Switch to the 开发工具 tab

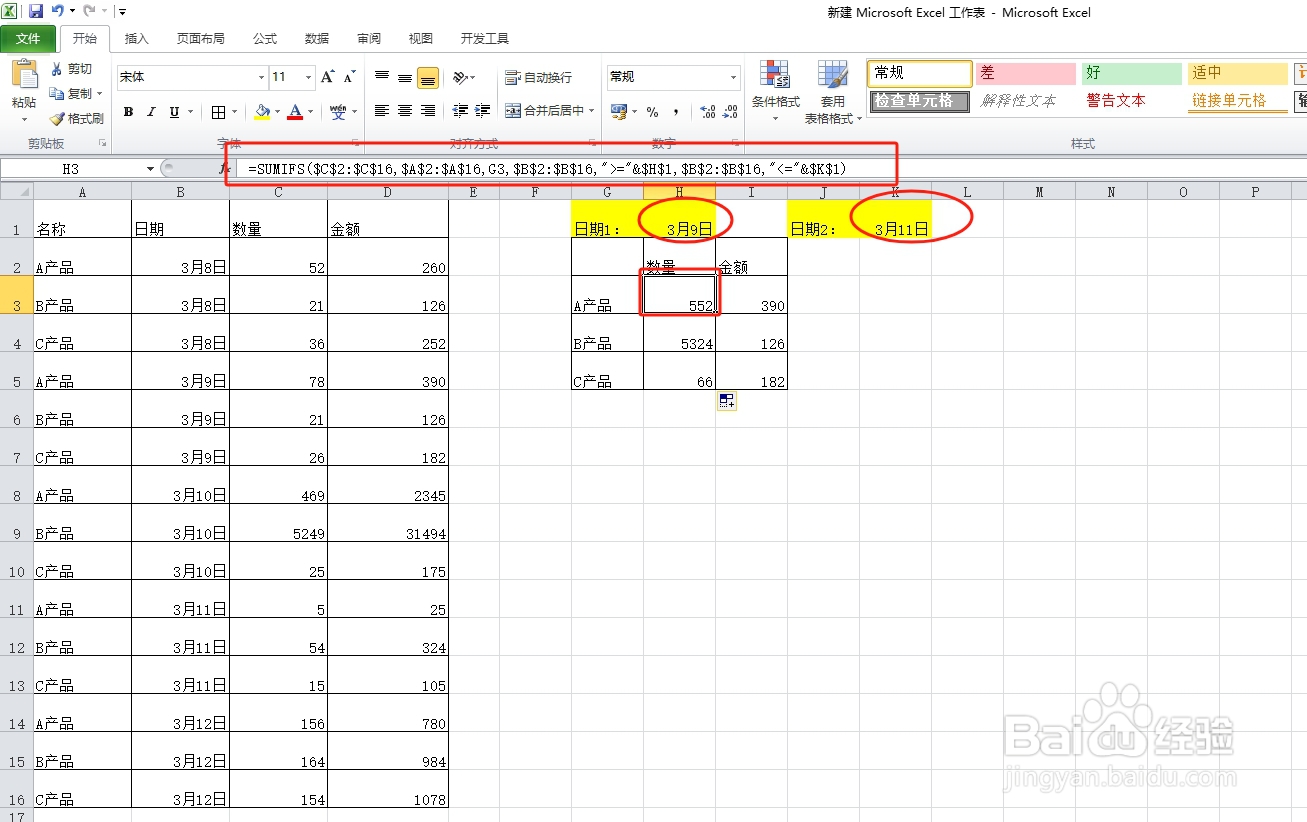click(485, 39)
